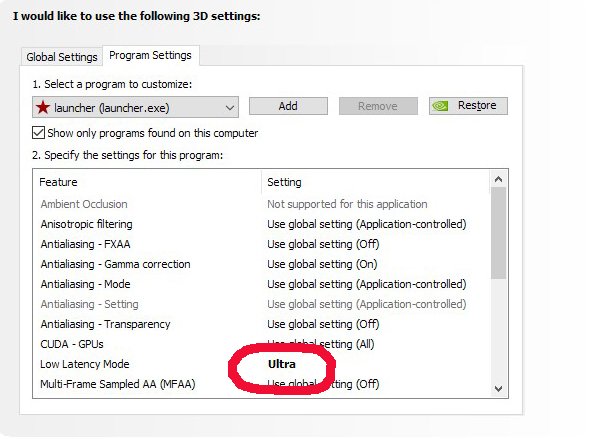The image size is (603, 439).
Task: Click the scrollbar down arrow
Action: click(498, 389)
